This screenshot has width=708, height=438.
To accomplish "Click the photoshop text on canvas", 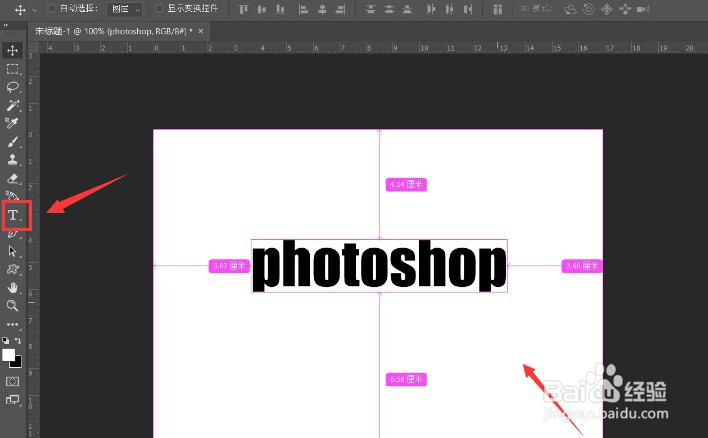I will pos(379,266).
